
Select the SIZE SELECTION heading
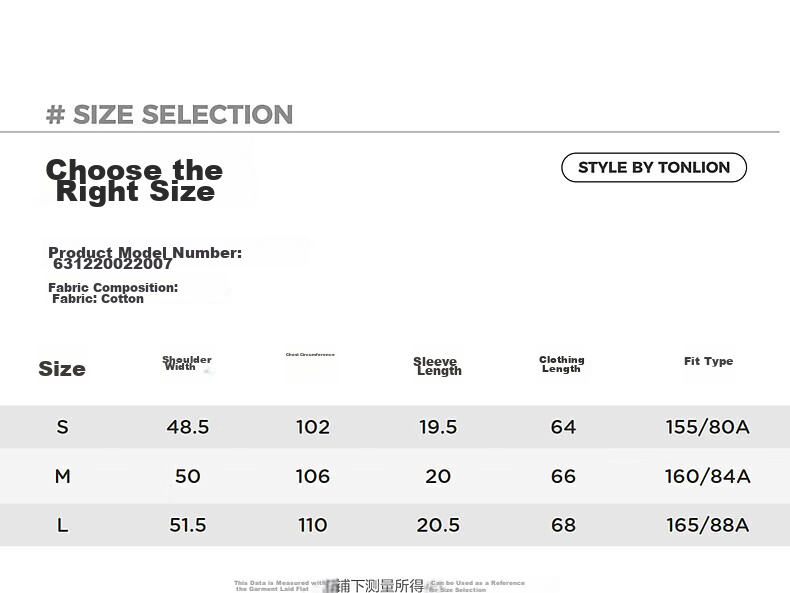coord(169,114)
